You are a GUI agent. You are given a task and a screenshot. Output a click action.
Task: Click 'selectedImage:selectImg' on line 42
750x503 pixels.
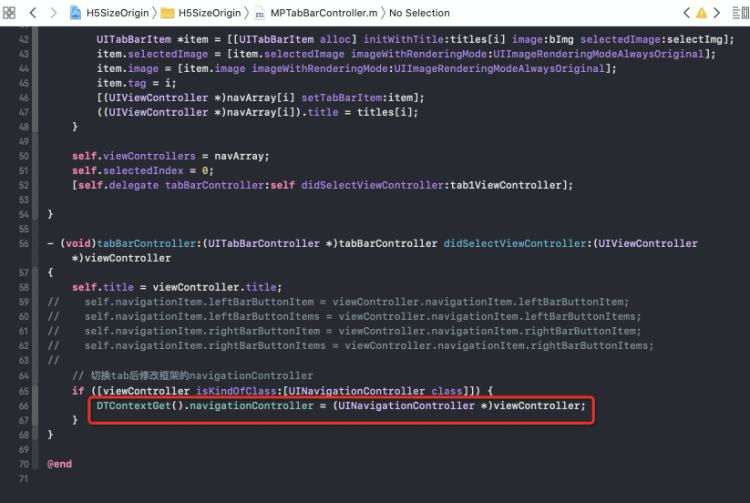tap(651, 39)
